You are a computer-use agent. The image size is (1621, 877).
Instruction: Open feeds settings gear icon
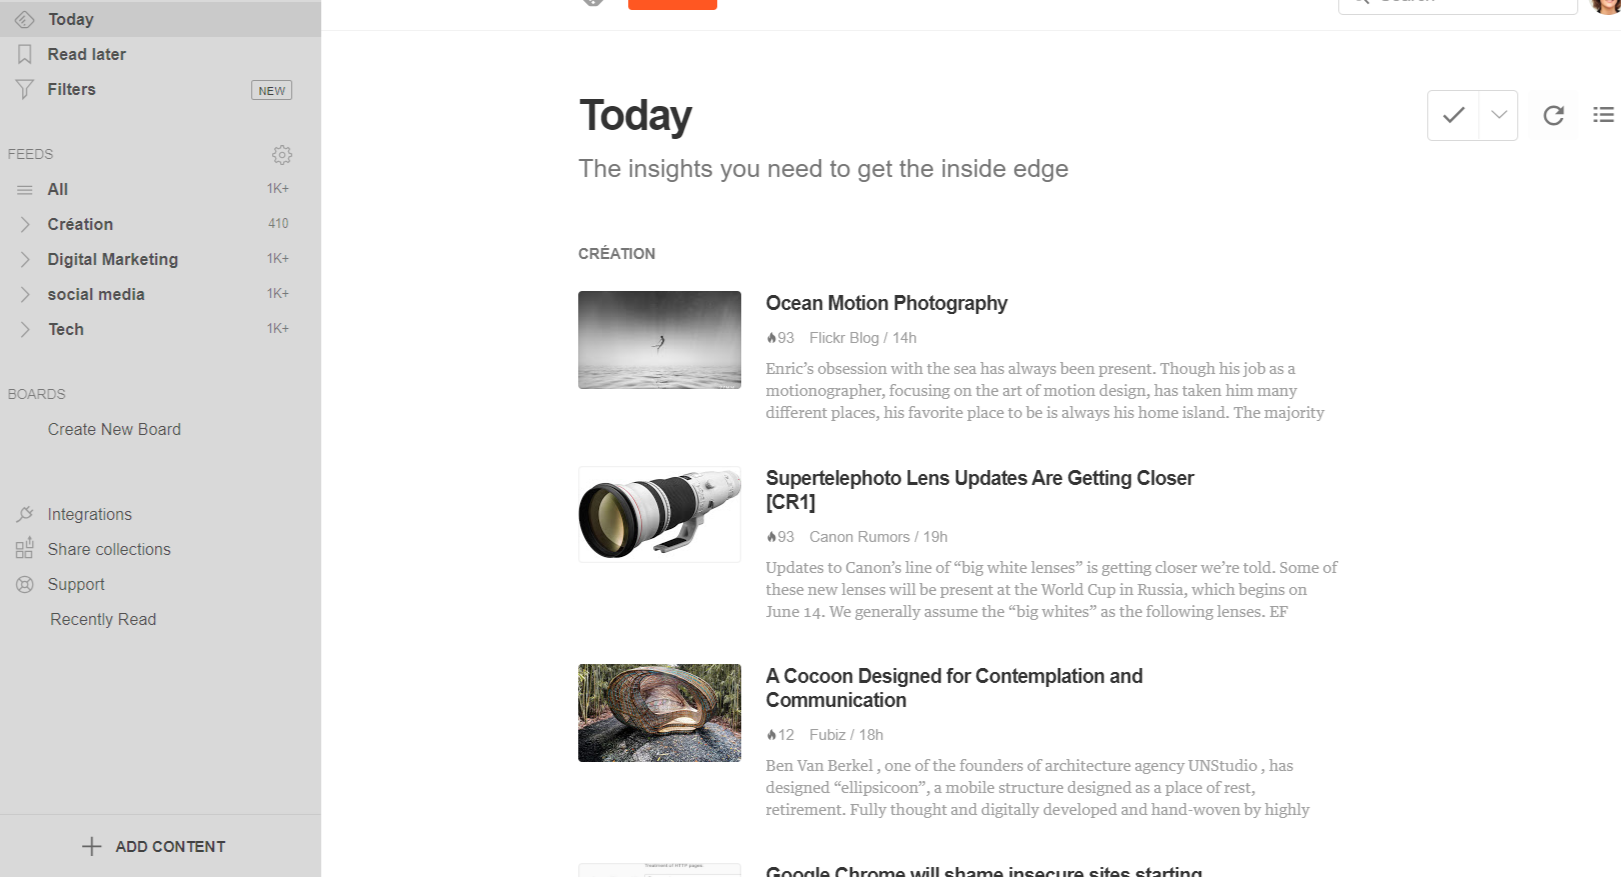(282, 155)
